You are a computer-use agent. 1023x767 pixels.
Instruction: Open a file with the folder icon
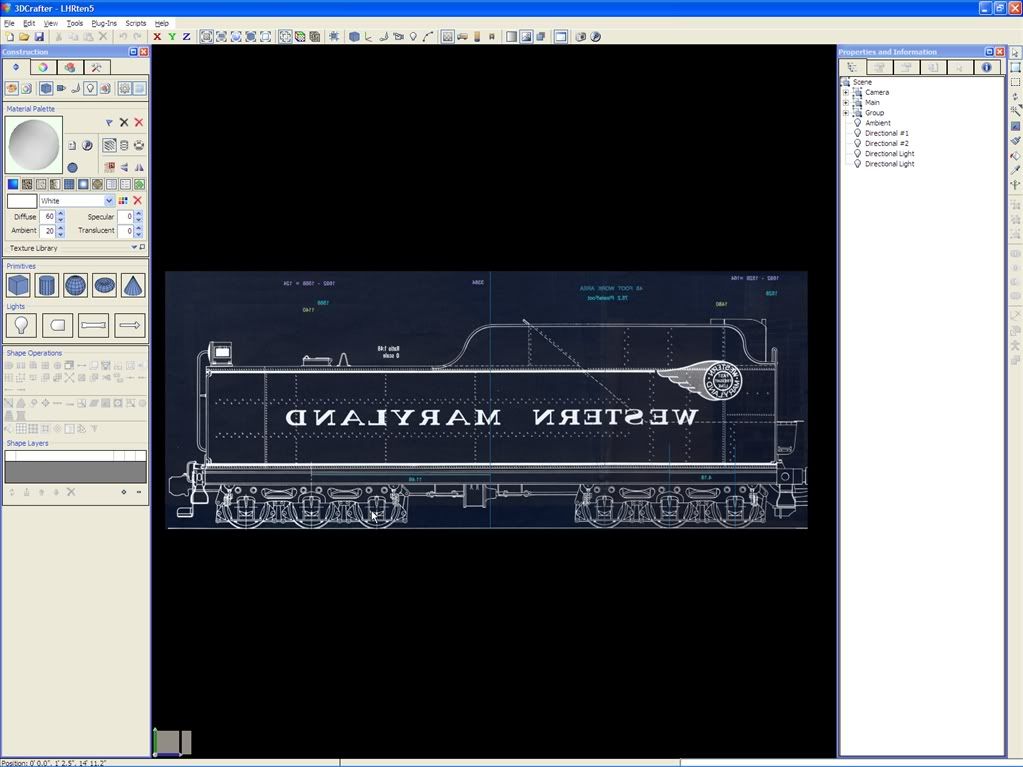click(24, 37)
